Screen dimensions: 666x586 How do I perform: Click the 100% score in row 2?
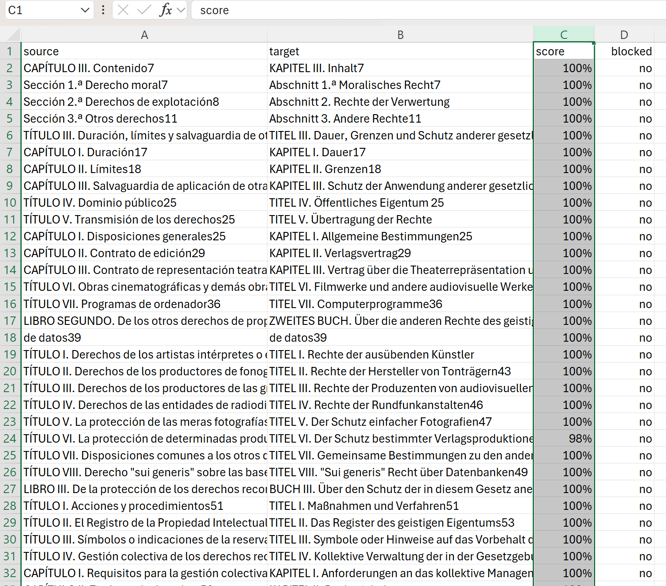coord(564,68)
